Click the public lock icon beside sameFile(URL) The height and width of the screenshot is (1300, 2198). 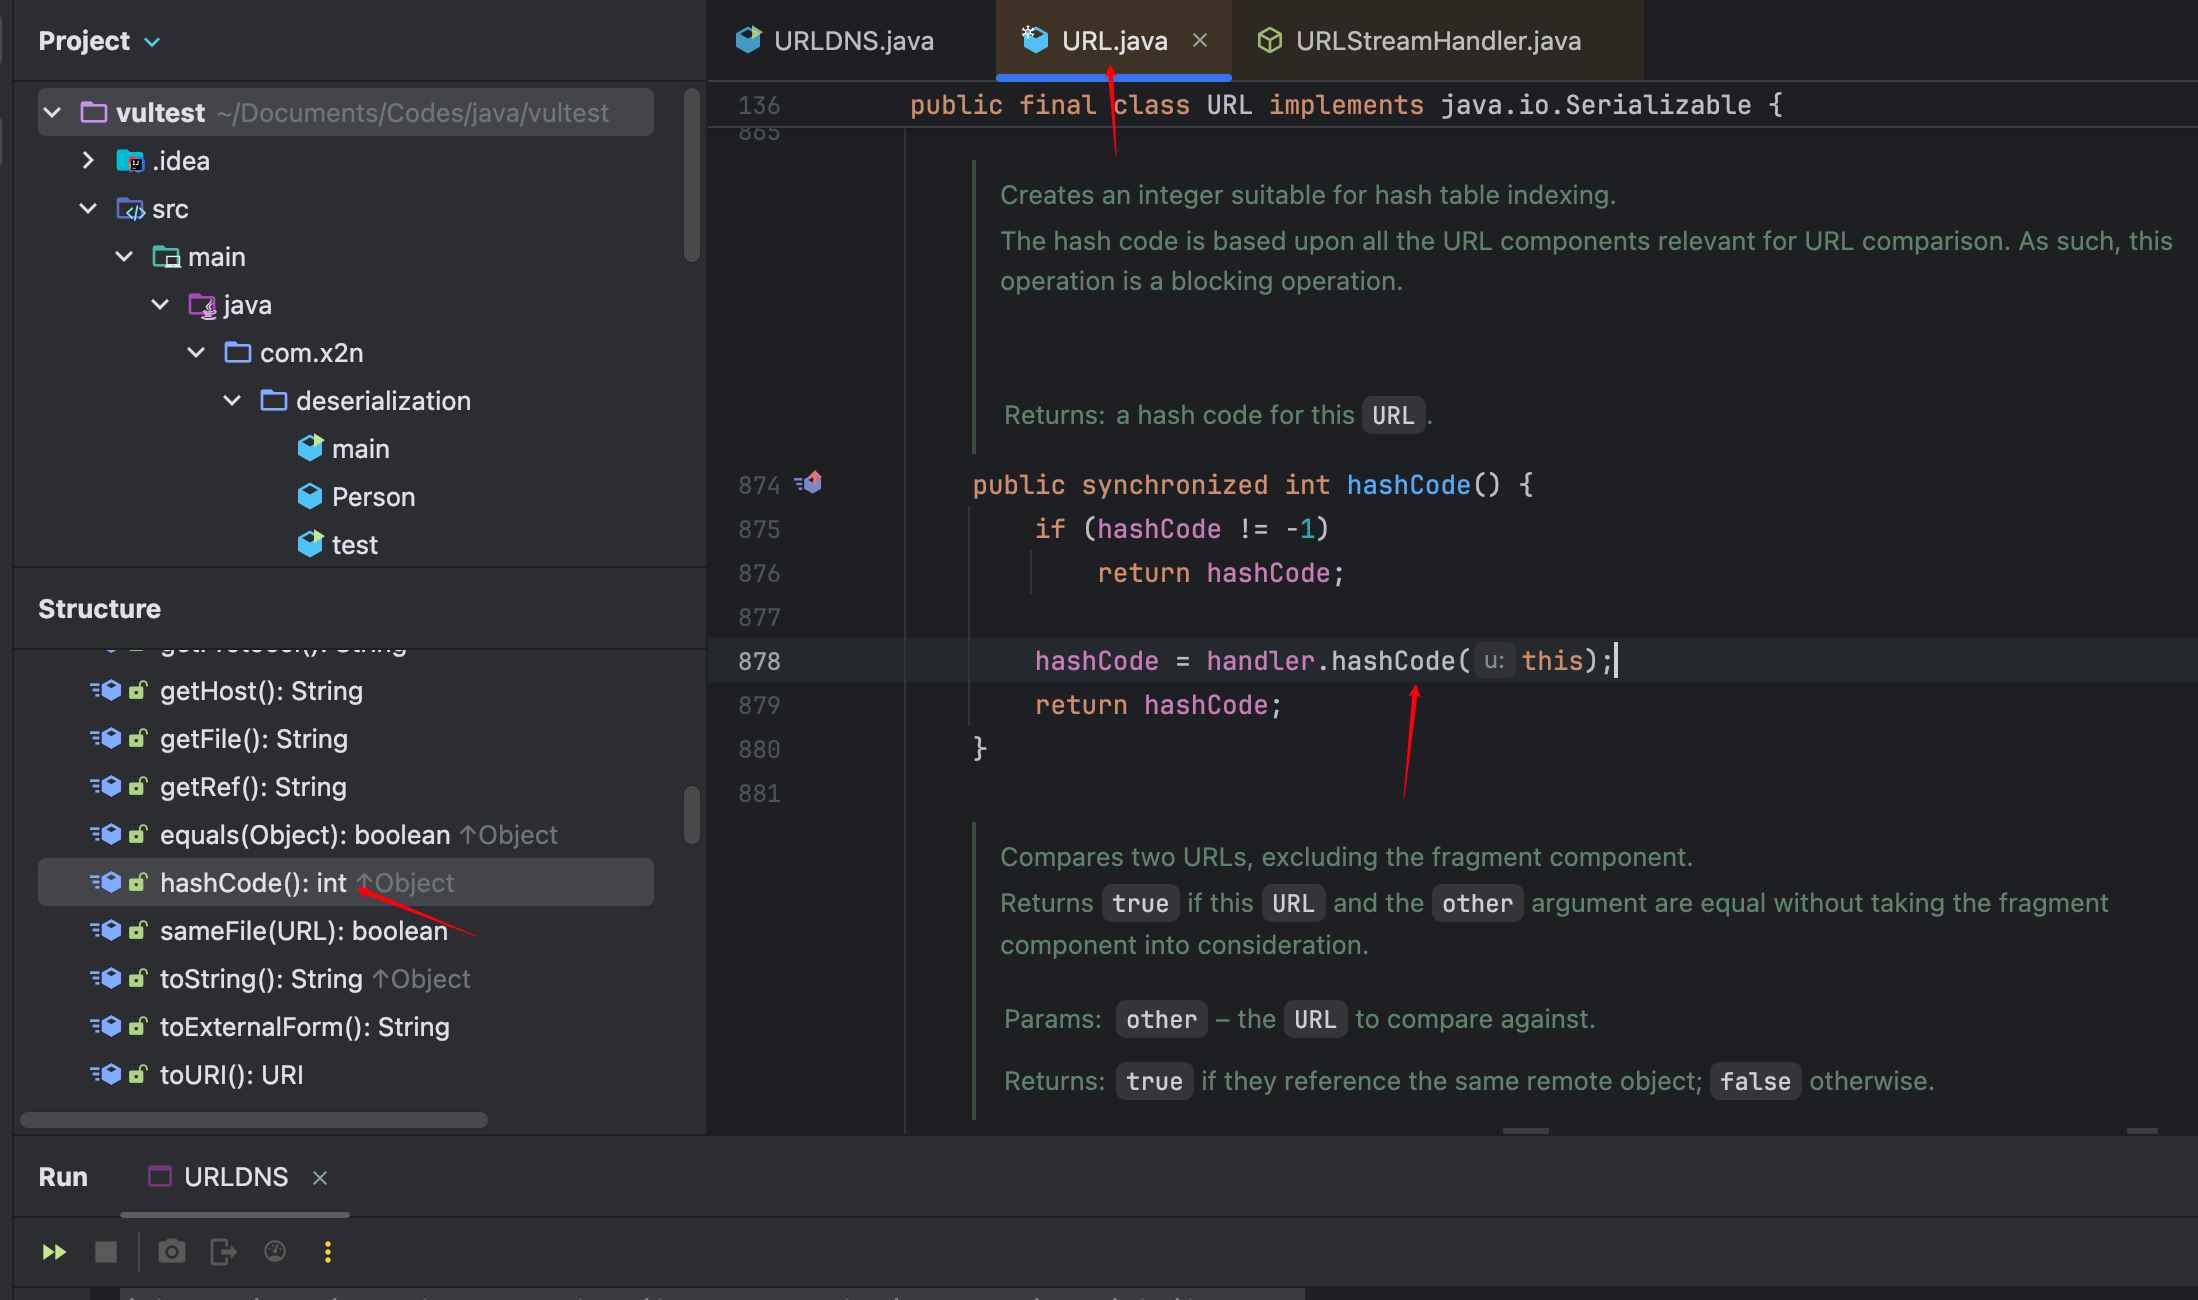138,930
